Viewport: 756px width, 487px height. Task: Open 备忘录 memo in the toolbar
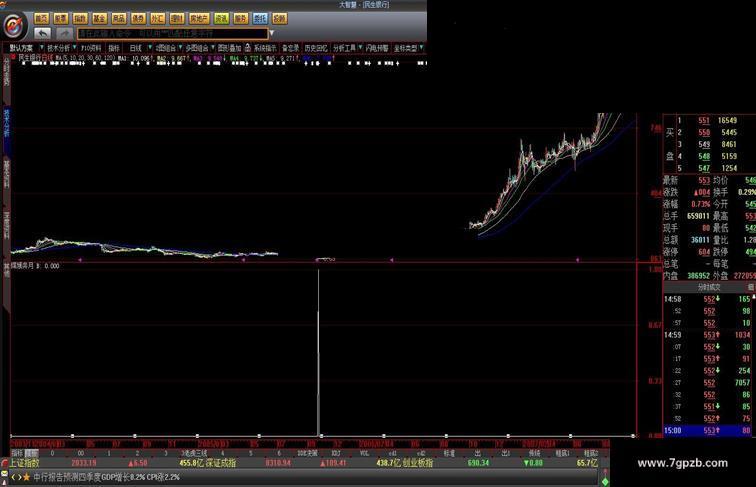coord(290,48)
